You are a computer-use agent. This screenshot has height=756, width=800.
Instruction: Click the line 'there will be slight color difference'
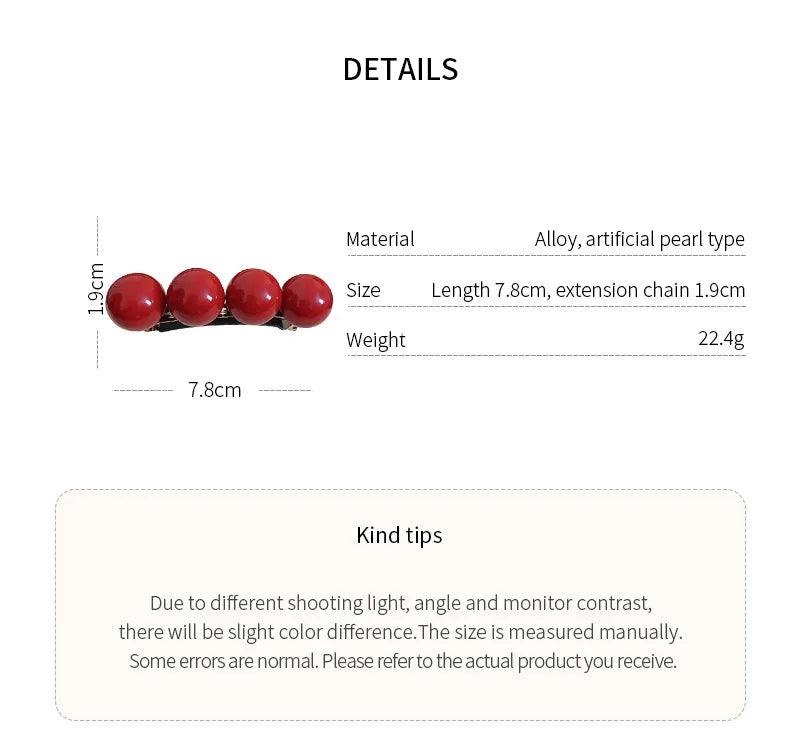(400, 632)
